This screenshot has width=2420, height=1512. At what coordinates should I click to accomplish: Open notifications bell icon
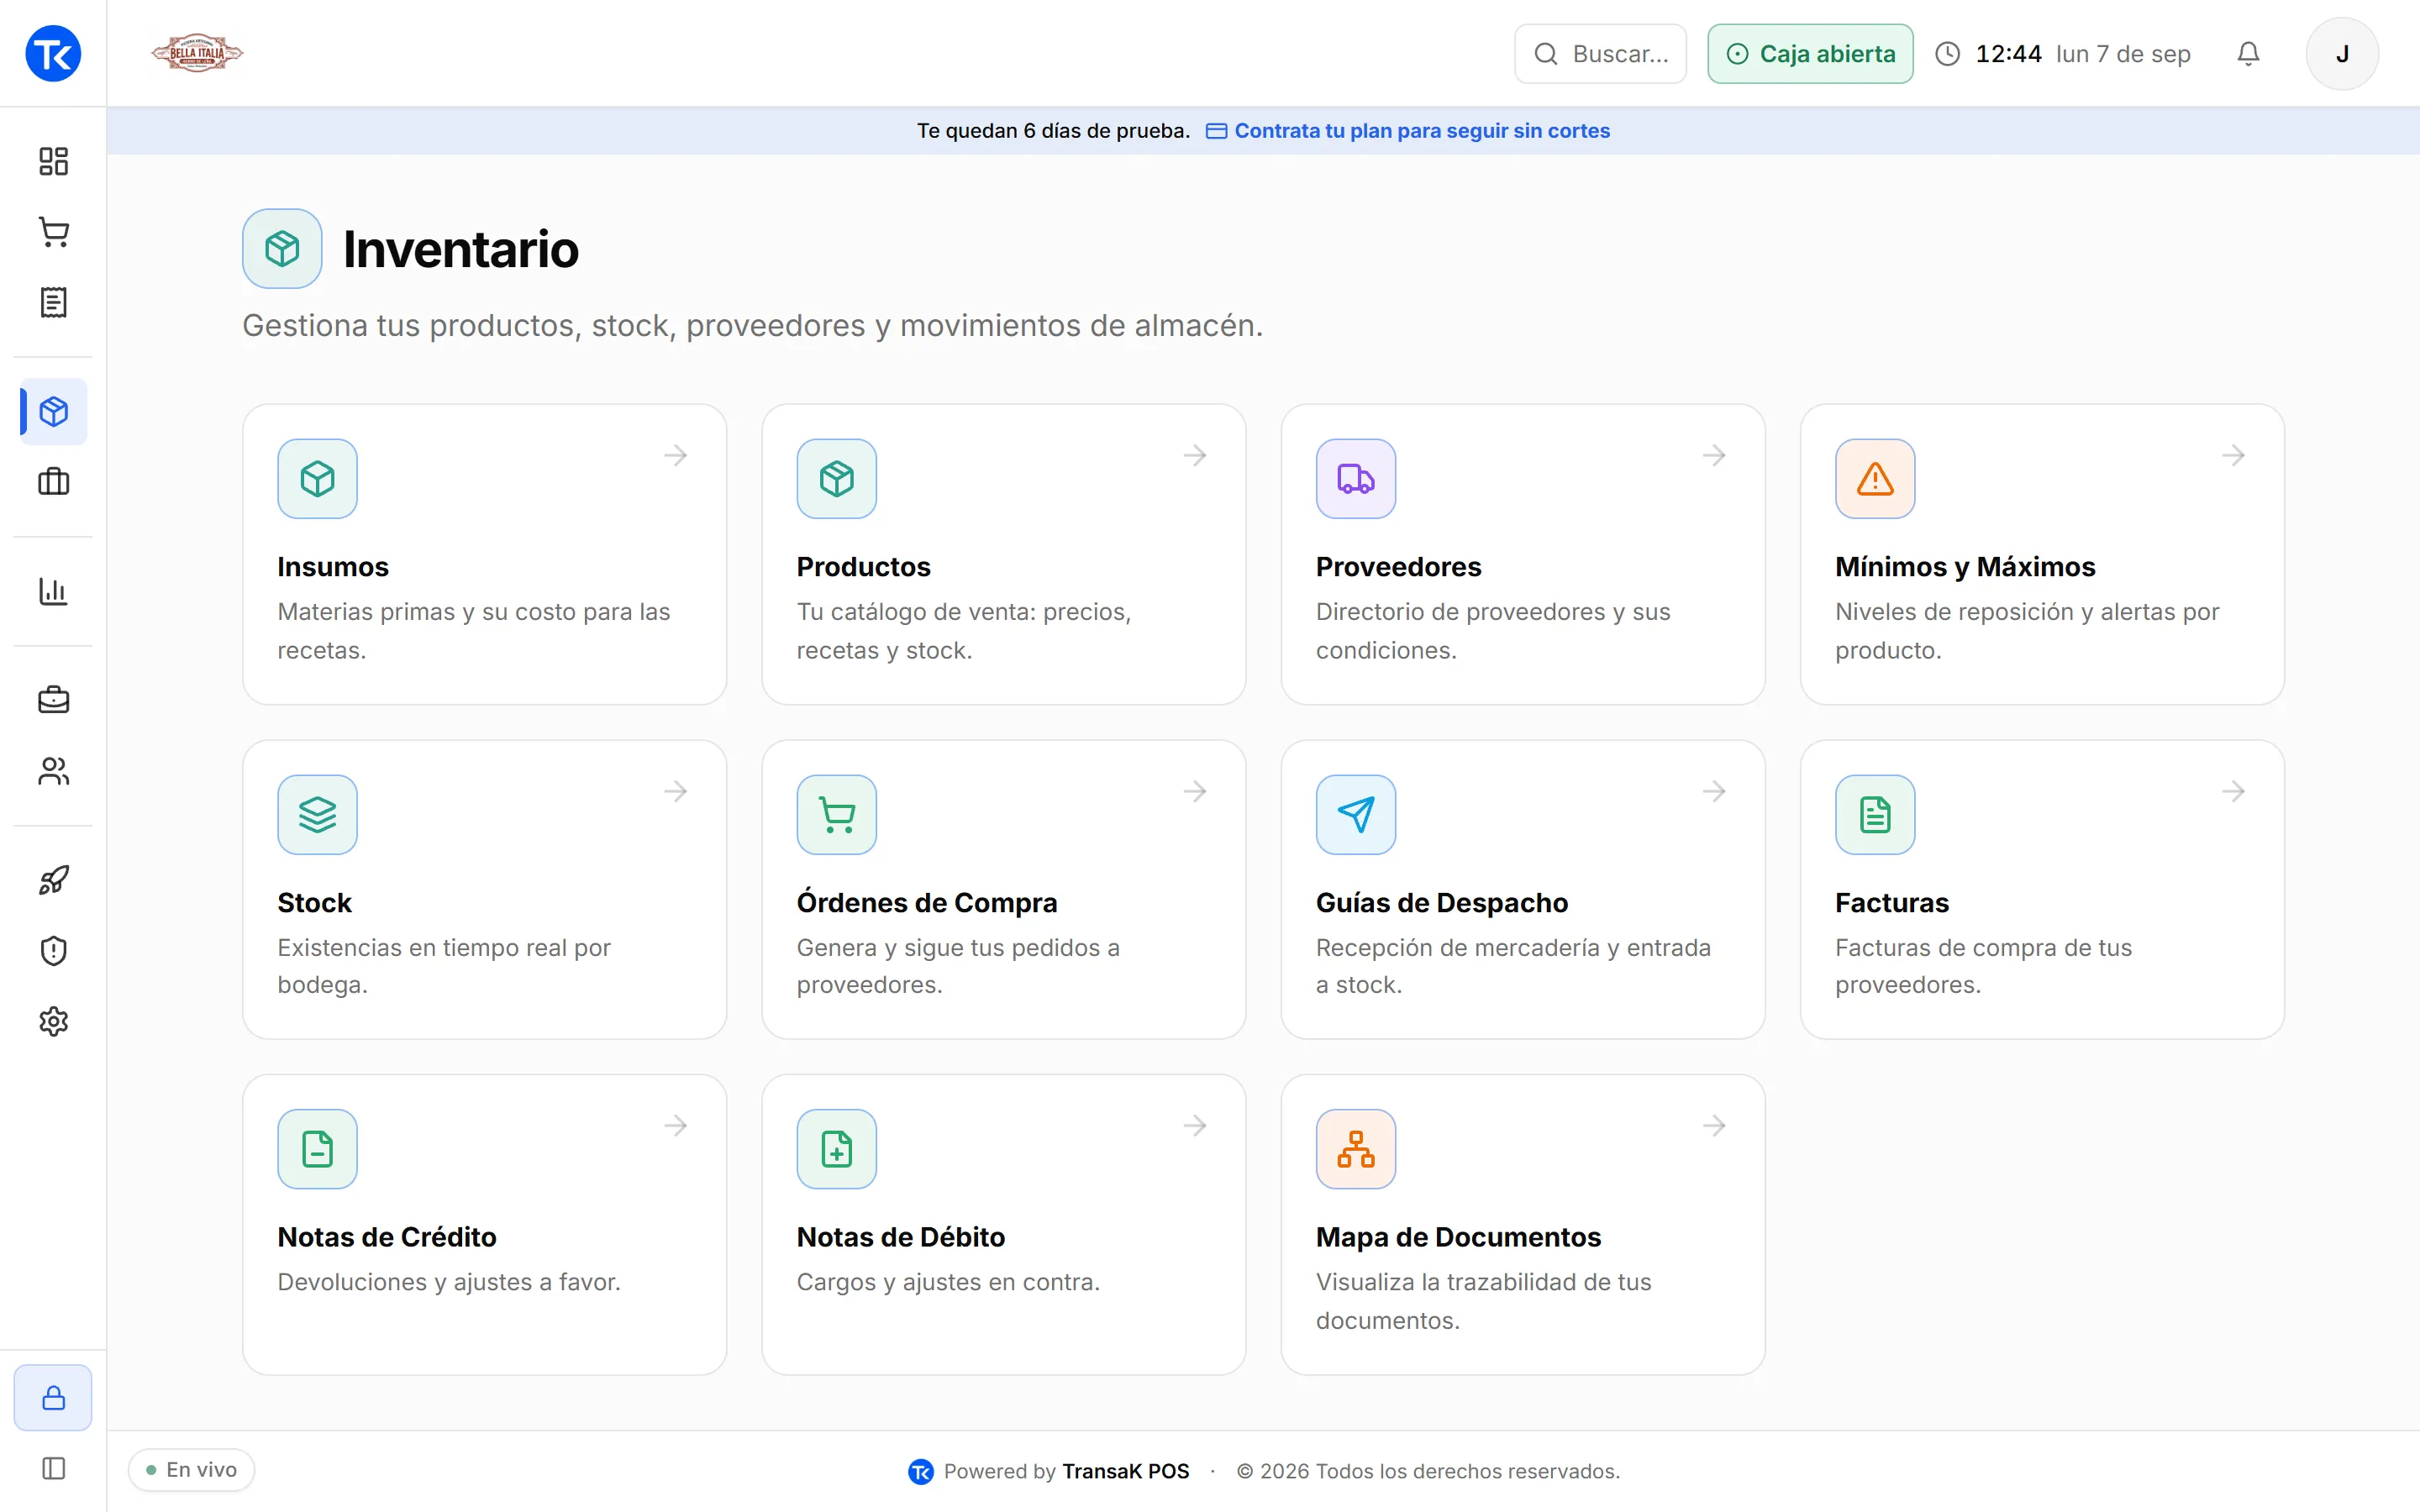pos(2248,54)
